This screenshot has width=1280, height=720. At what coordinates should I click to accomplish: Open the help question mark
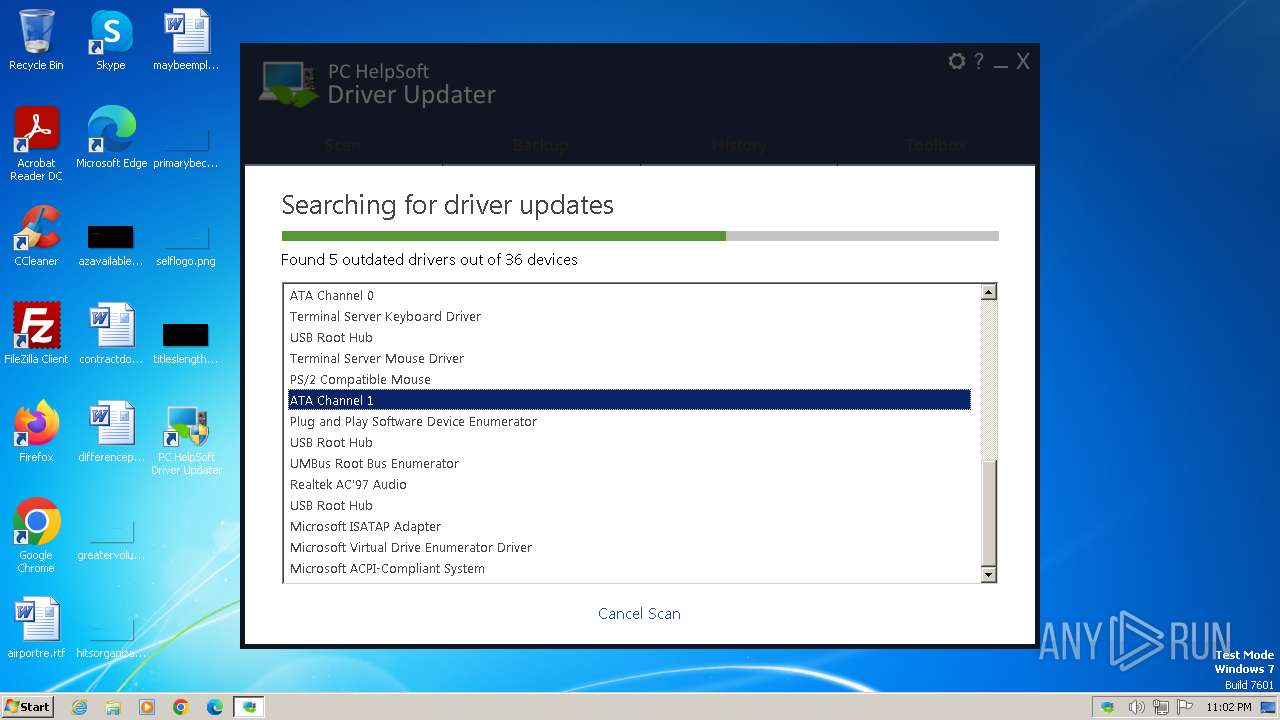click(x=979, y=61)
